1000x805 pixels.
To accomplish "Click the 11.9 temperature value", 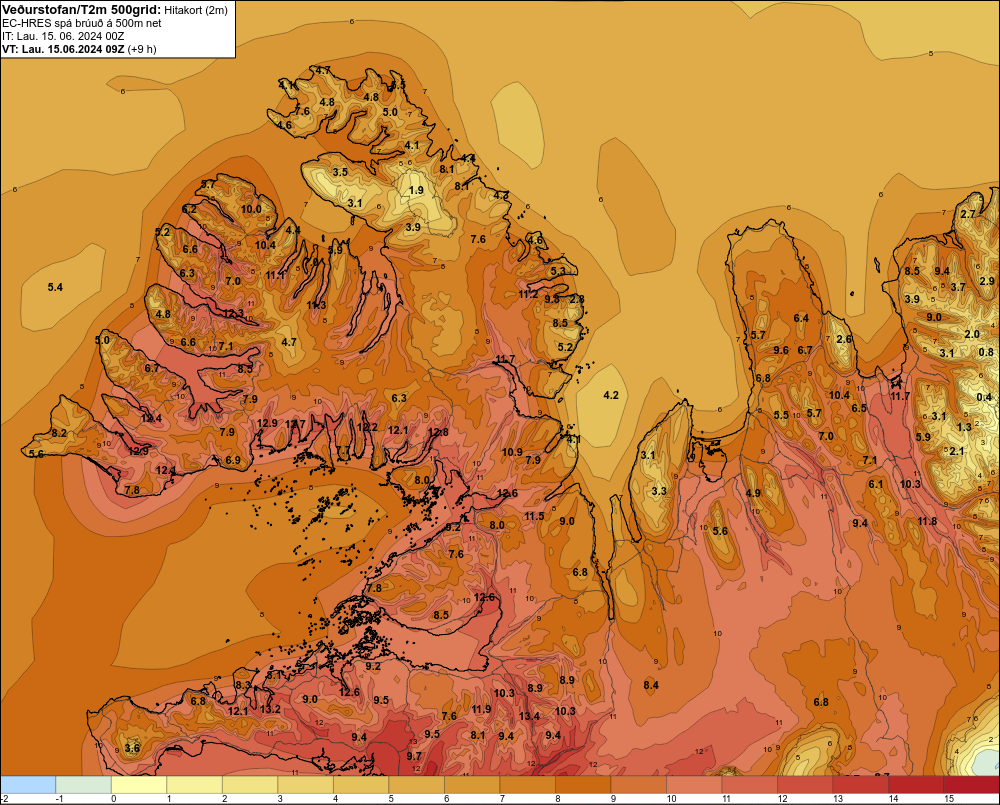I will [x=482, y=709].
